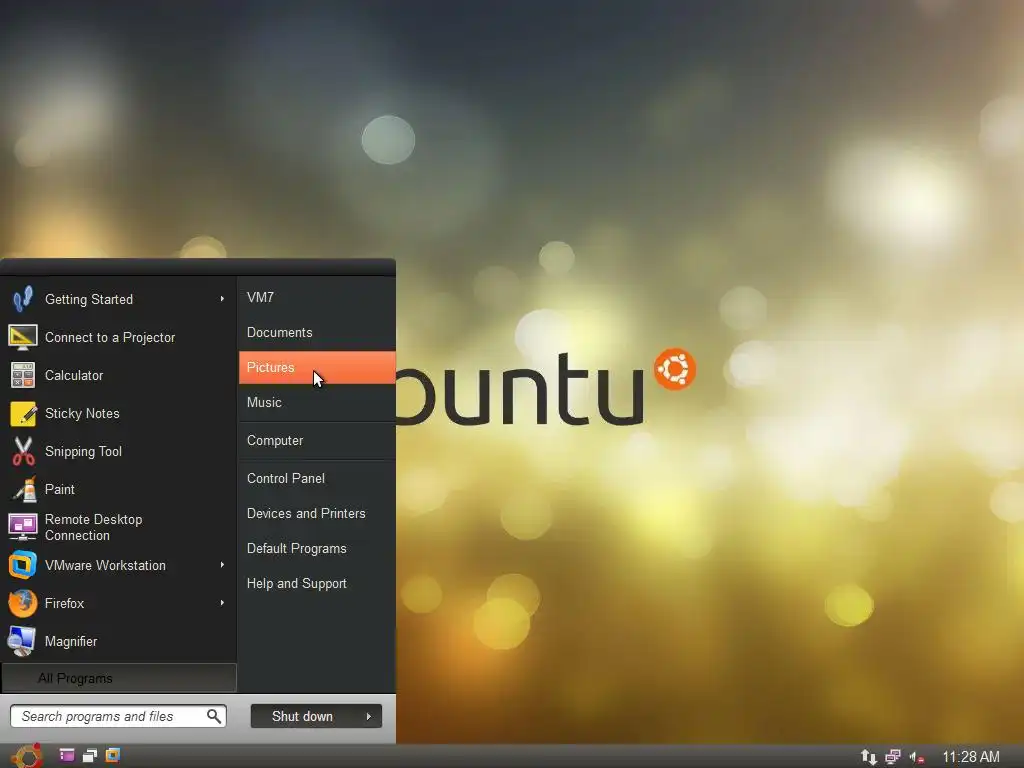Screen dimensions: 1024x768
Task: Click the Sticky Notes label
Action: 82,413
